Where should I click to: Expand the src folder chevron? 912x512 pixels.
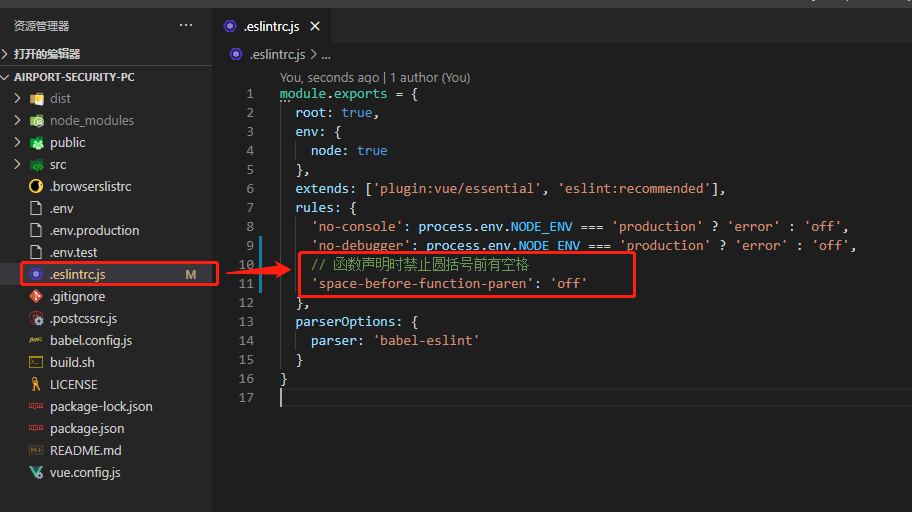pyautogui.click(x=17, y=165)
